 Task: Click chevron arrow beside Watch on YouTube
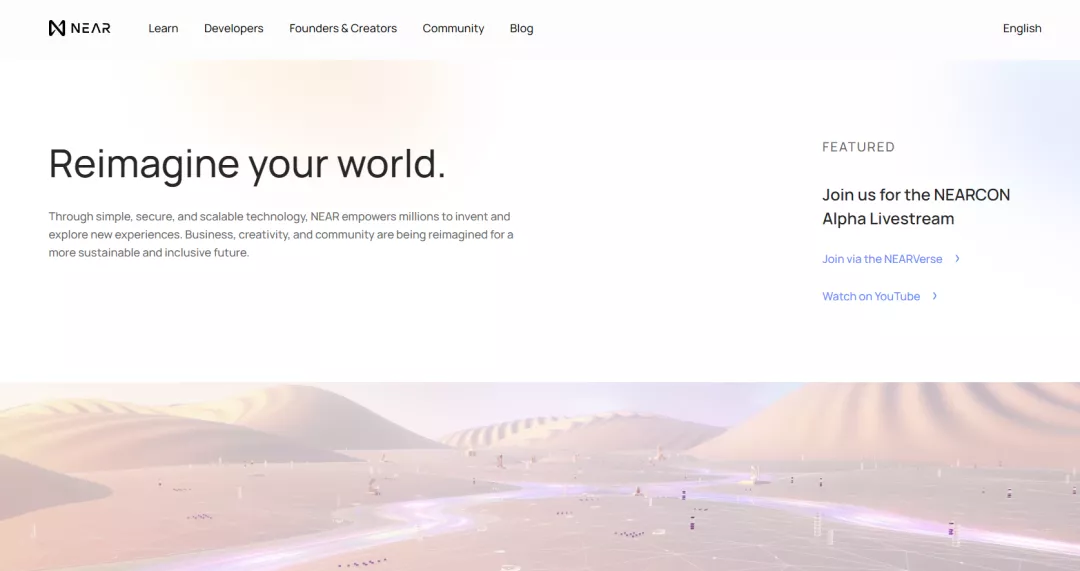click(935, 296)
